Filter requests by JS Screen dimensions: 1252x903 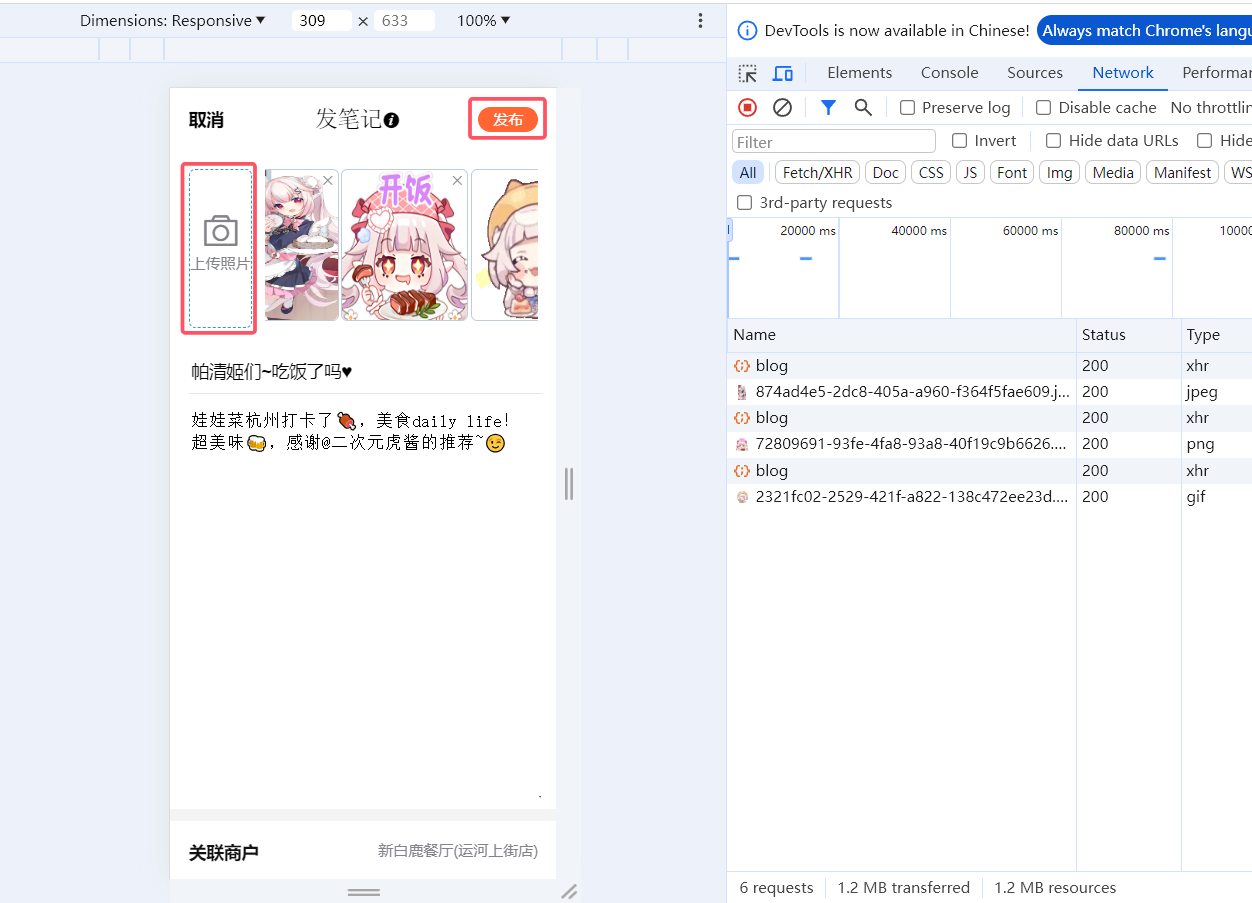(970, 173)
